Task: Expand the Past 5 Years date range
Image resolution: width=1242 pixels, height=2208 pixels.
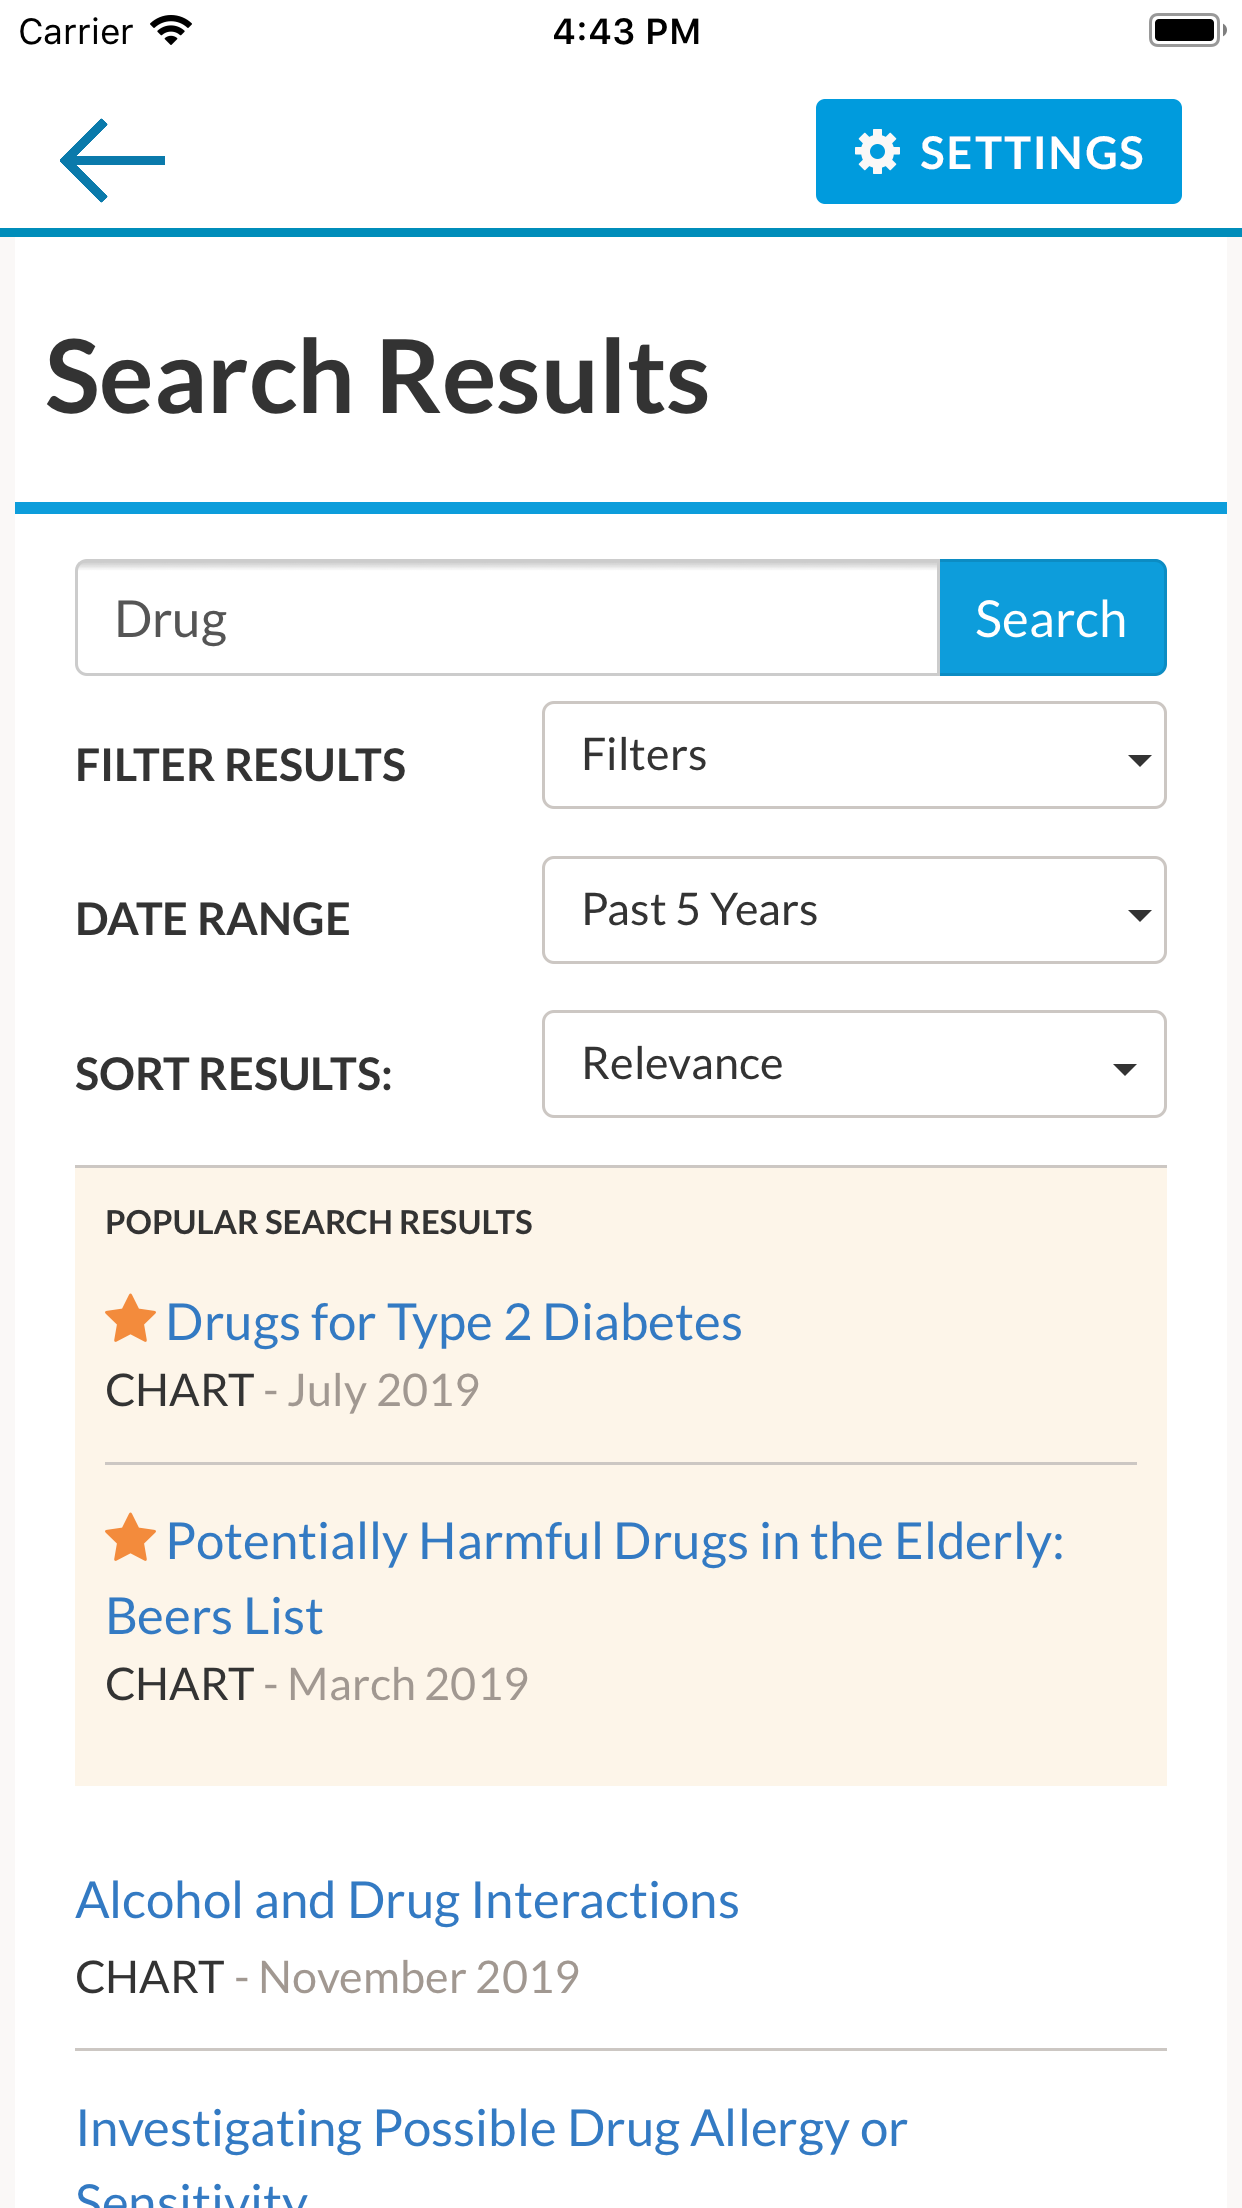Action: pos(854,910)
